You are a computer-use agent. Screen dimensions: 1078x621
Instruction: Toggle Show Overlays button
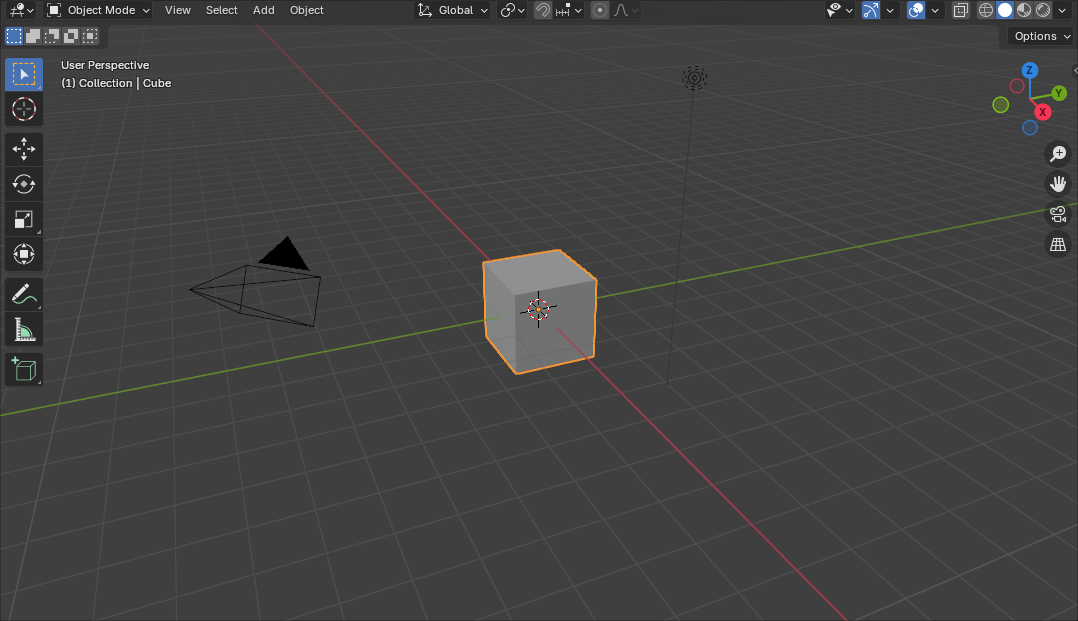pyautogui.click(x=916, y=10)
